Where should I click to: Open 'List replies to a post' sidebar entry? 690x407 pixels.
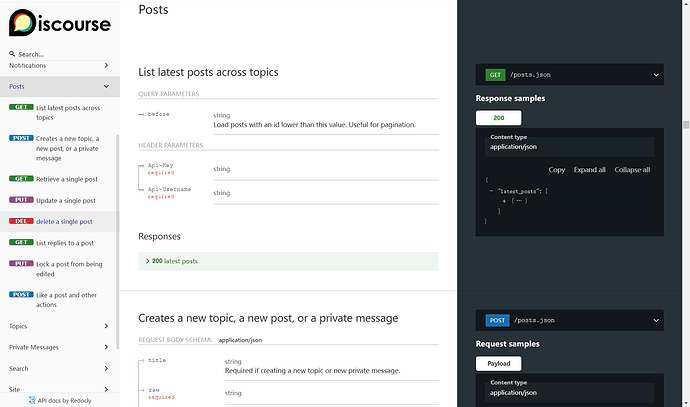59,243
